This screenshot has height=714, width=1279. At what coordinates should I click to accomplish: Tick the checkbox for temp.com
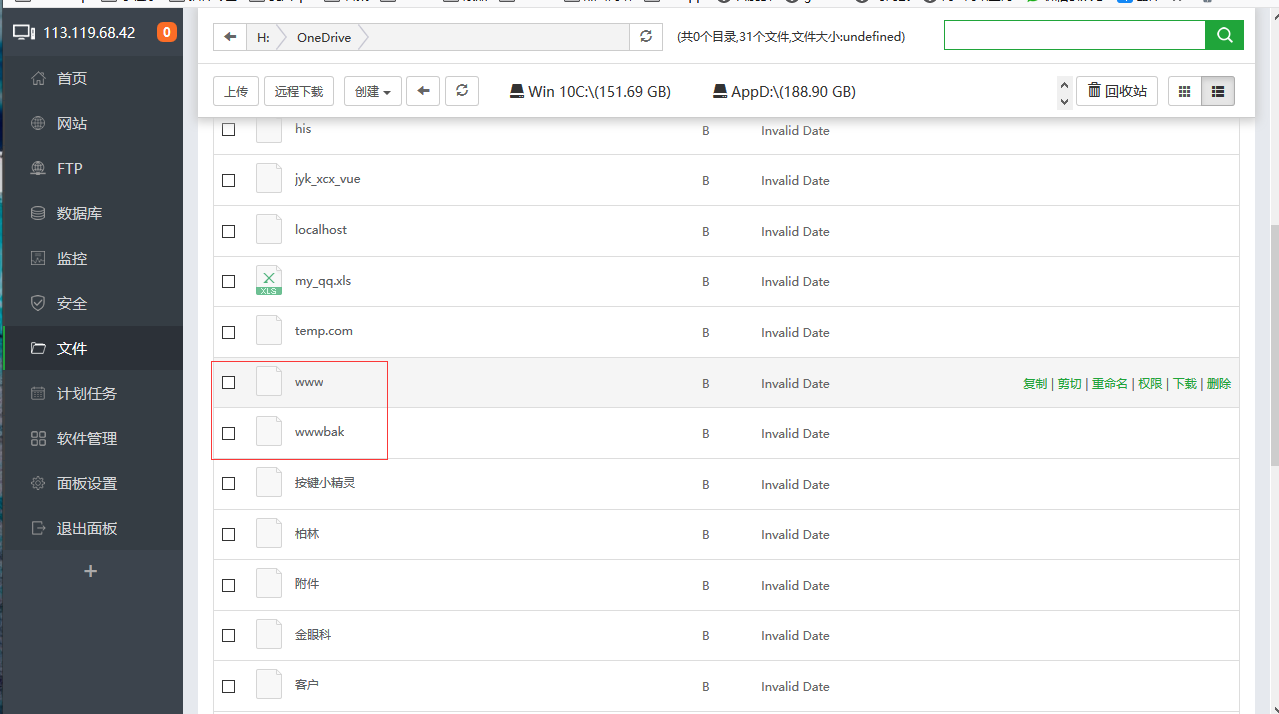coord(228,332)
